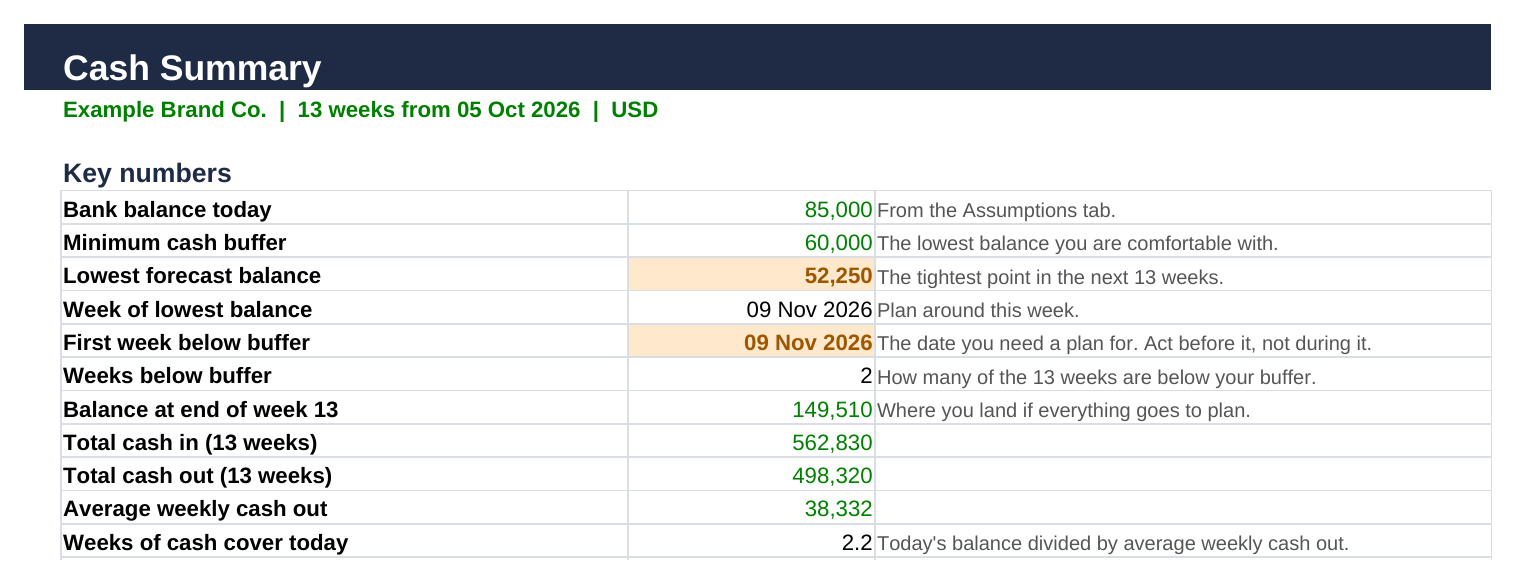Select the Average weekly cash out label
The height and width of the screenshot is (584, 1516).
click(x=195, y=509)
